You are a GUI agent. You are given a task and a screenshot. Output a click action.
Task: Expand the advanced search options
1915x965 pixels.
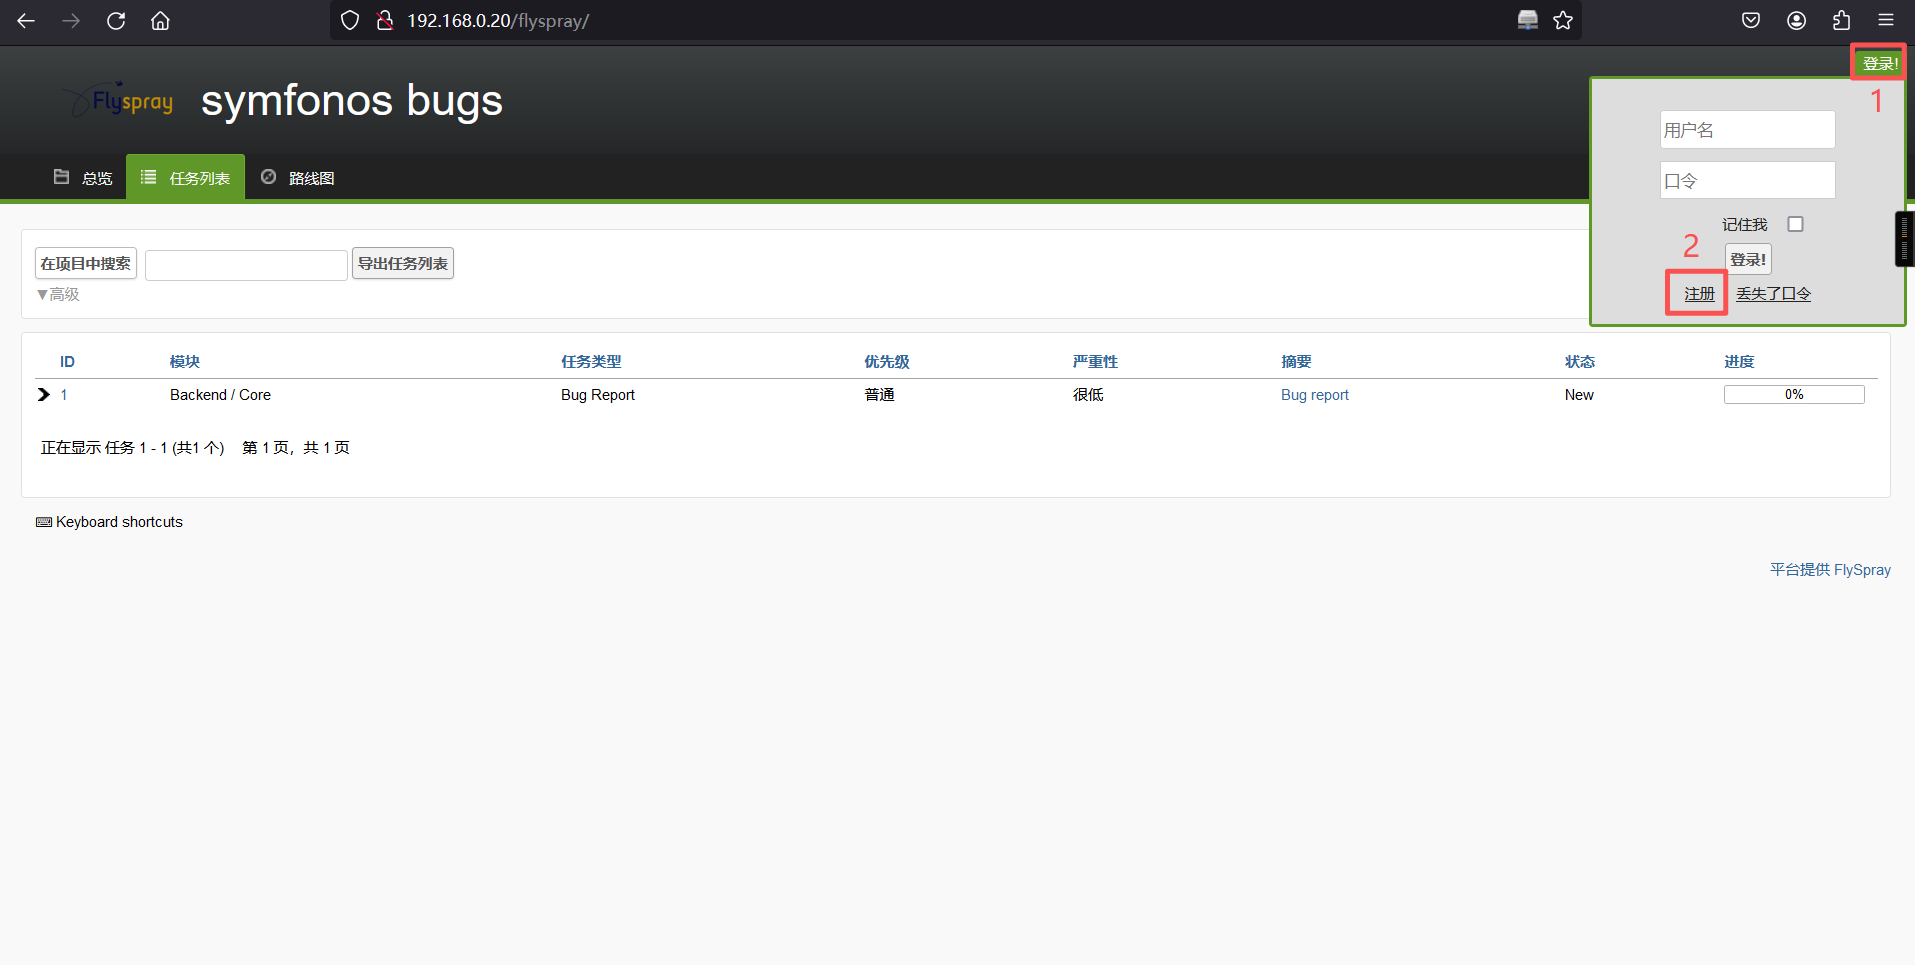58,294
